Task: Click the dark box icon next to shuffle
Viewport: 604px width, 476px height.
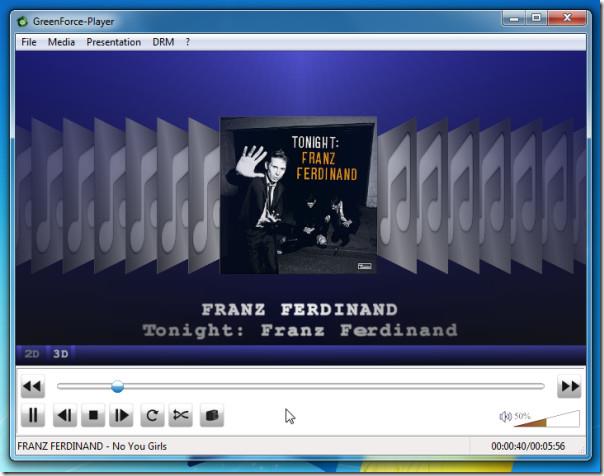Action: (212, 415)
